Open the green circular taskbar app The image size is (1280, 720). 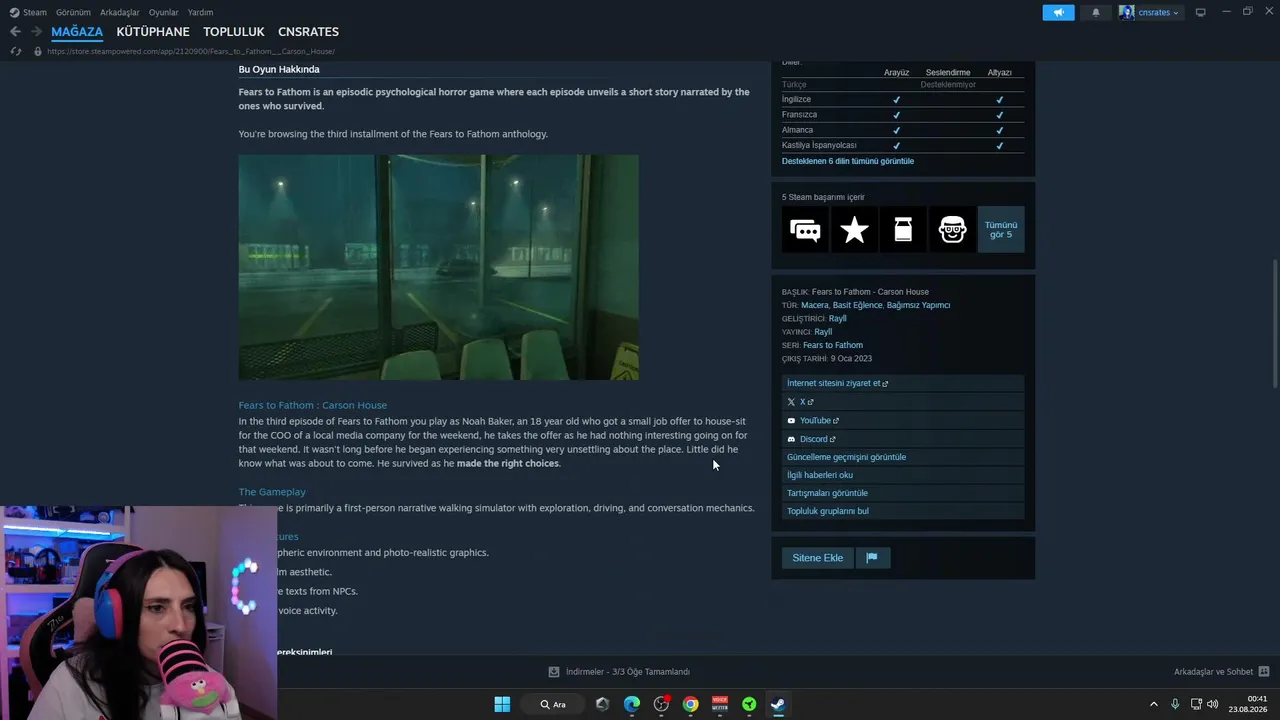(749, 704)
